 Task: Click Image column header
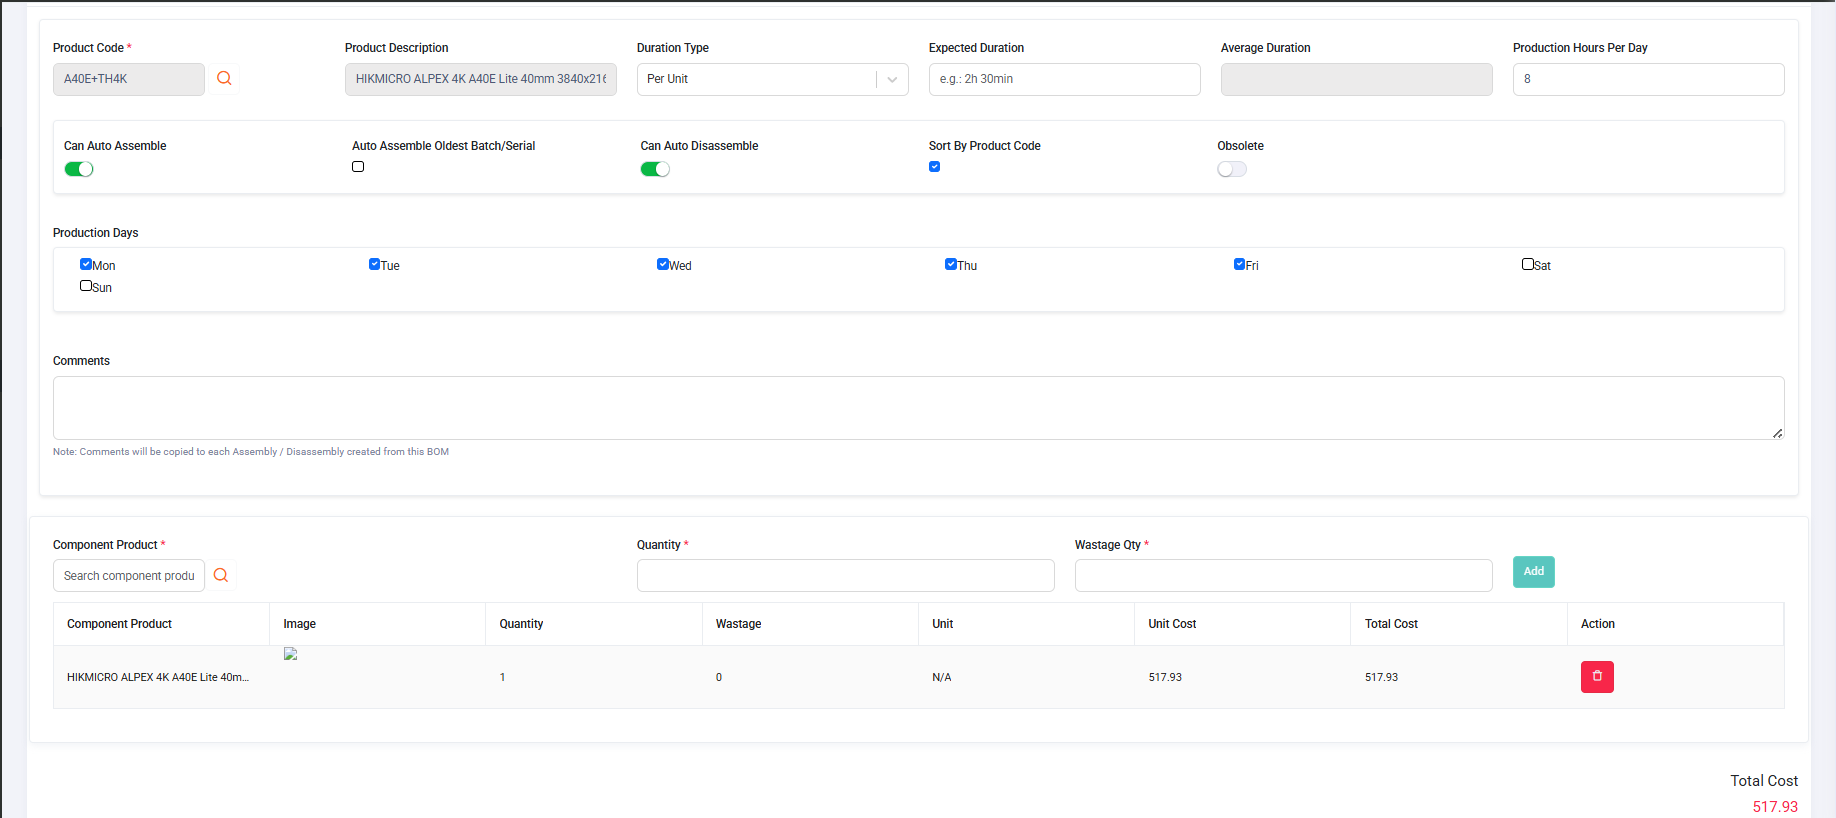tap(299, 624)
